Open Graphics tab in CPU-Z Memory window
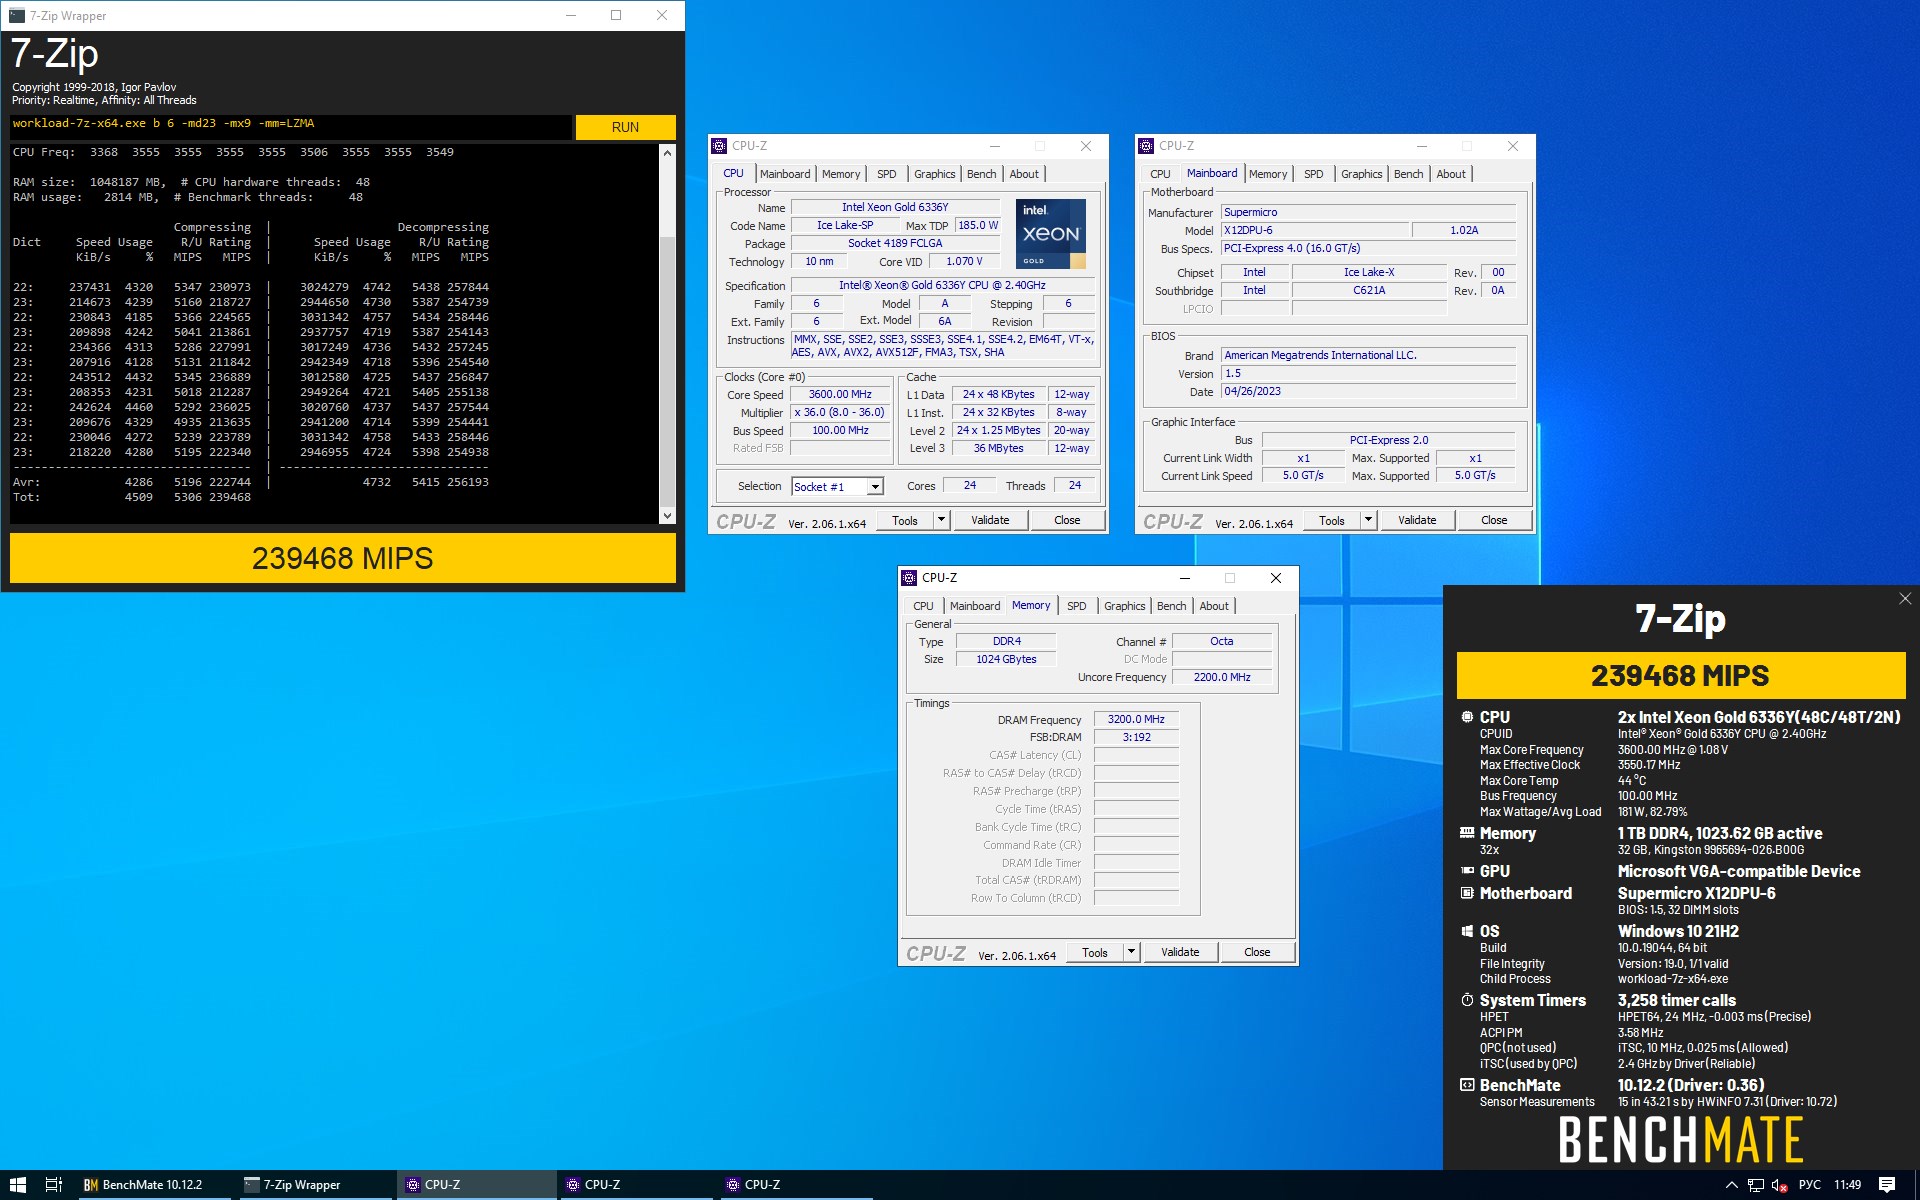1920x1200 pixels. [1125, 606]
